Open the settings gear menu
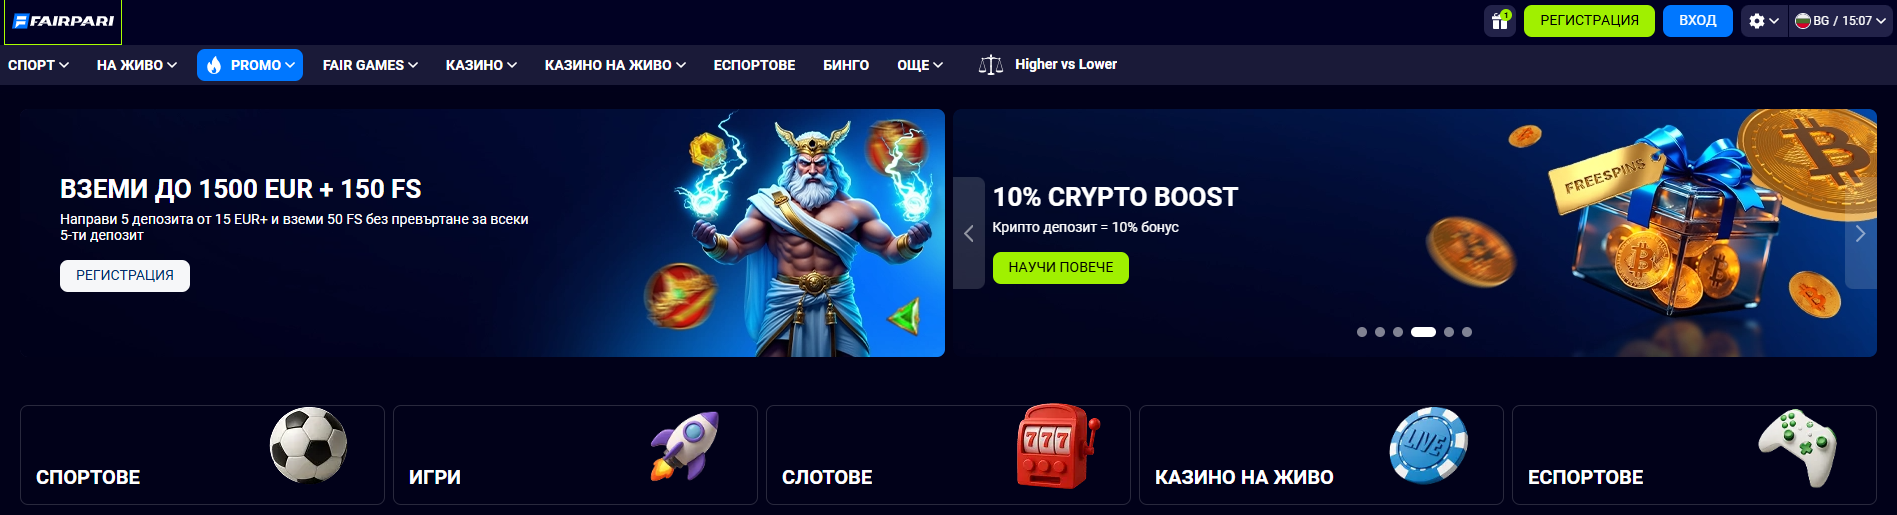 pos(1764,21)
